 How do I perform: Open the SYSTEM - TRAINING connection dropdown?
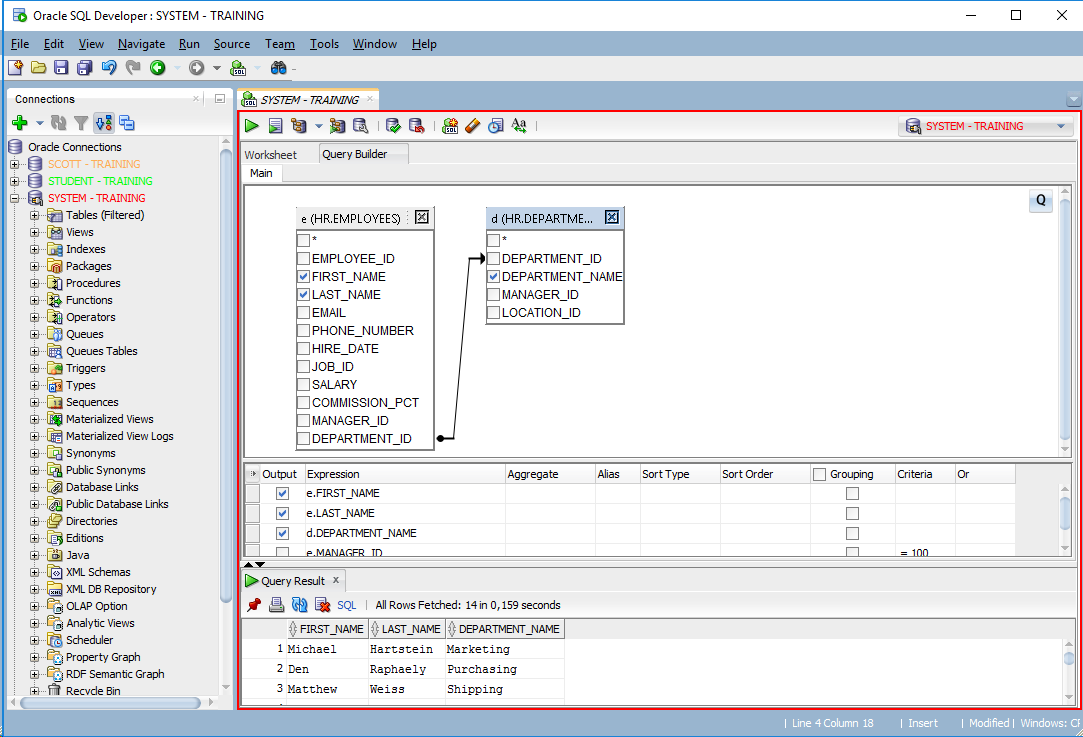[1060, 126]
